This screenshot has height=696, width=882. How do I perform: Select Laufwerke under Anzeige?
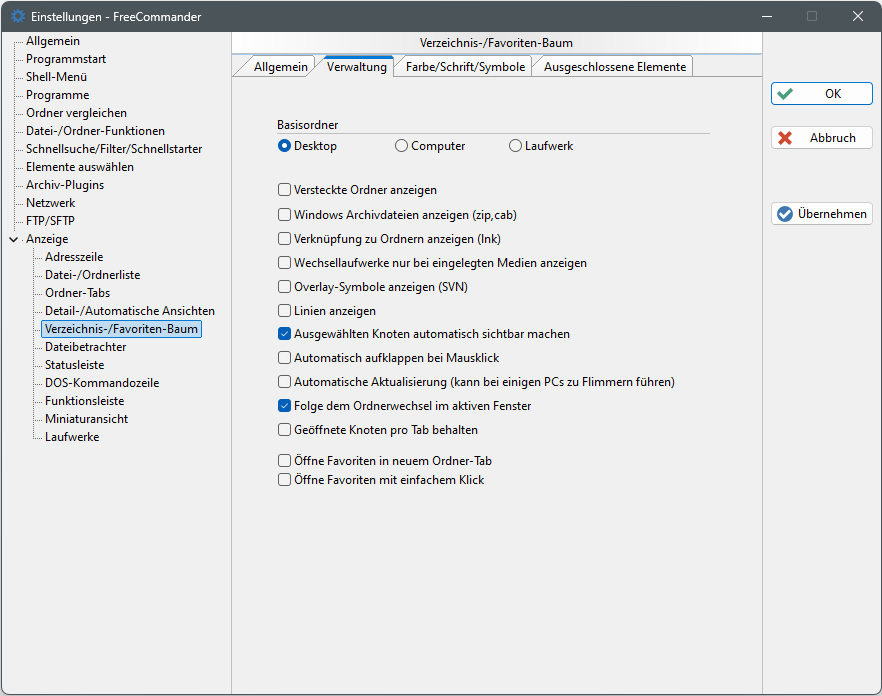click(x=72, y=437)
